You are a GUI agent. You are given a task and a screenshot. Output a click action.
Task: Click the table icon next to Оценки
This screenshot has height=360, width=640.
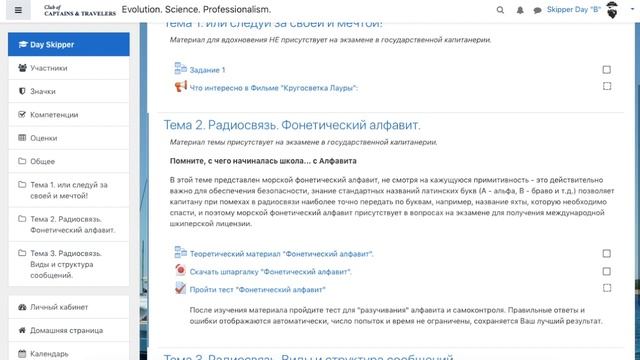[22, 138]
